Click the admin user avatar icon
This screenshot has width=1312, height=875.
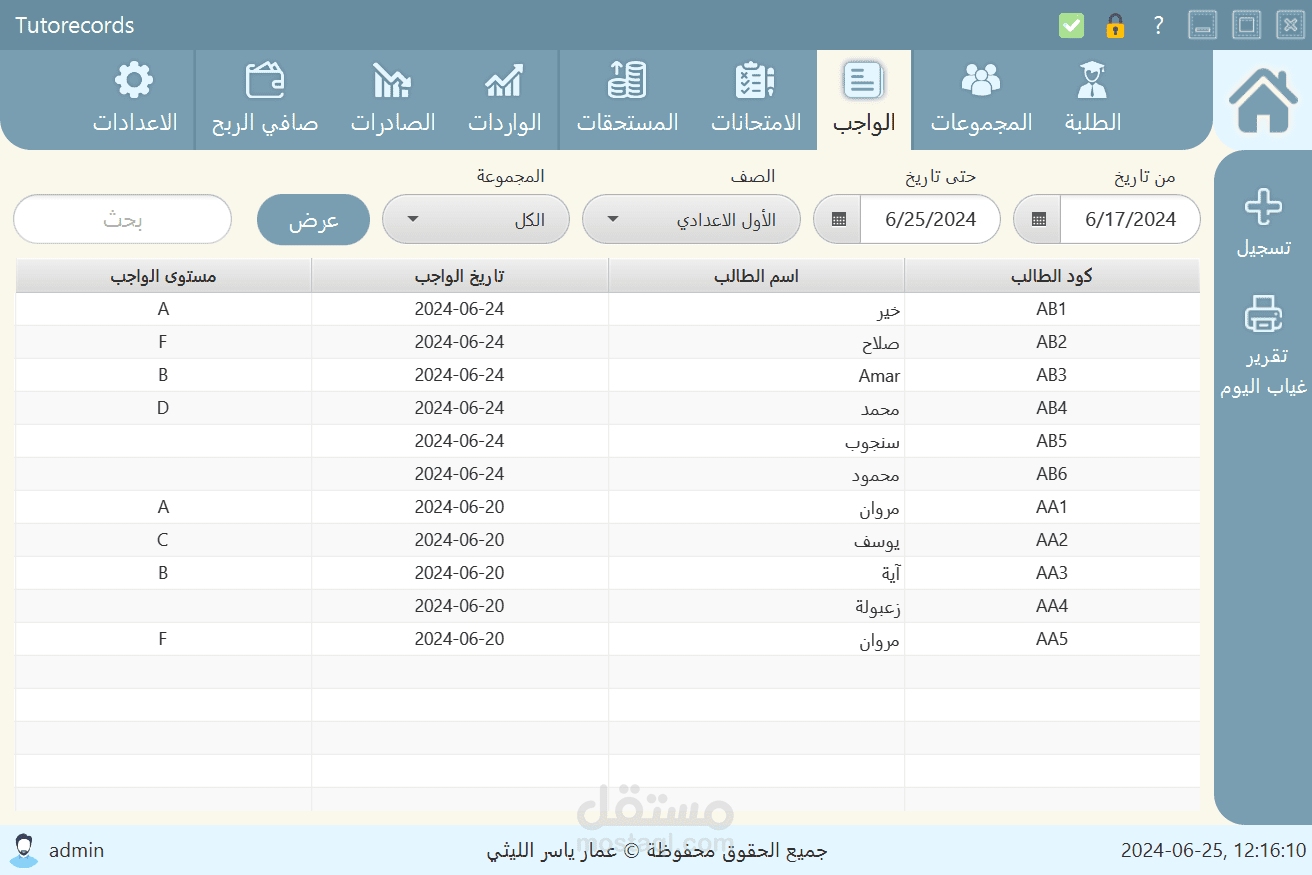point(24,850)
